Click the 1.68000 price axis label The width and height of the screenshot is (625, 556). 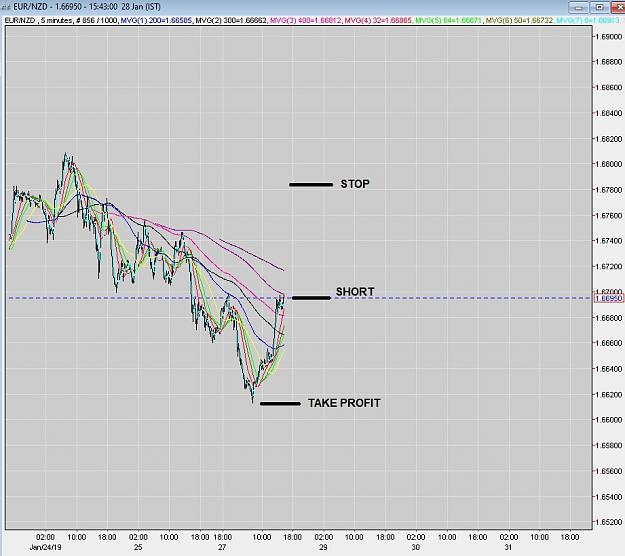coord(608,164)
